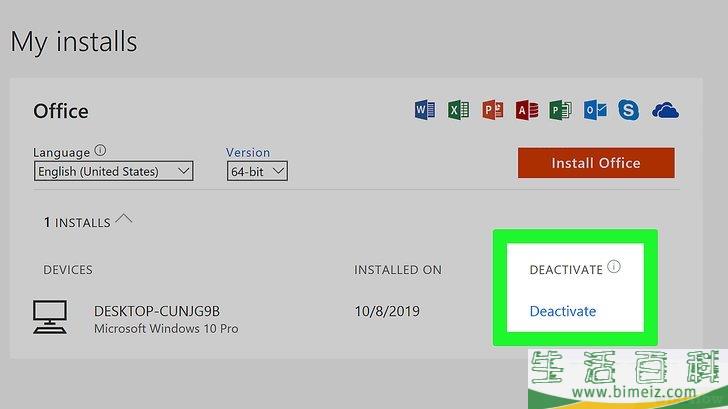Click the Office section title

pyautogui.click(x=61, y=111)
